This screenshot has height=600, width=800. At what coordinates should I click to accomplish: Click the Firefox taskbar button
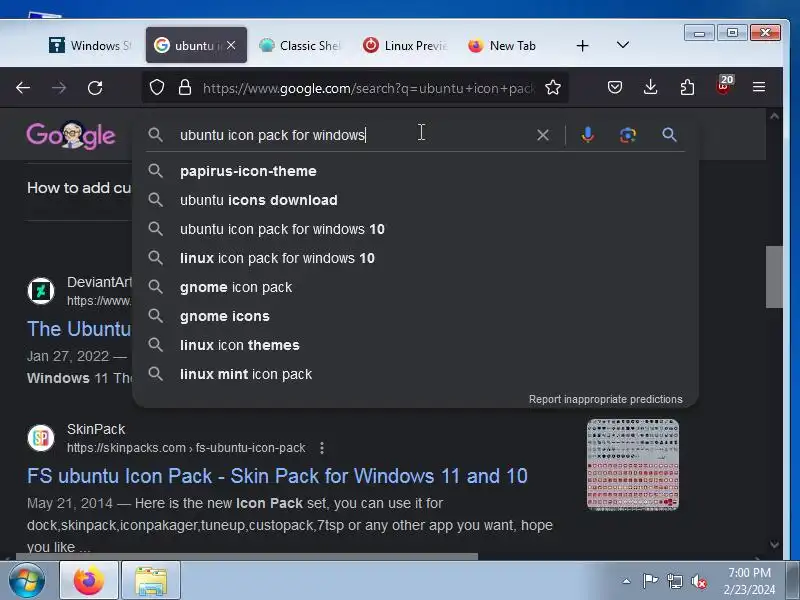(x=89, y=581)
